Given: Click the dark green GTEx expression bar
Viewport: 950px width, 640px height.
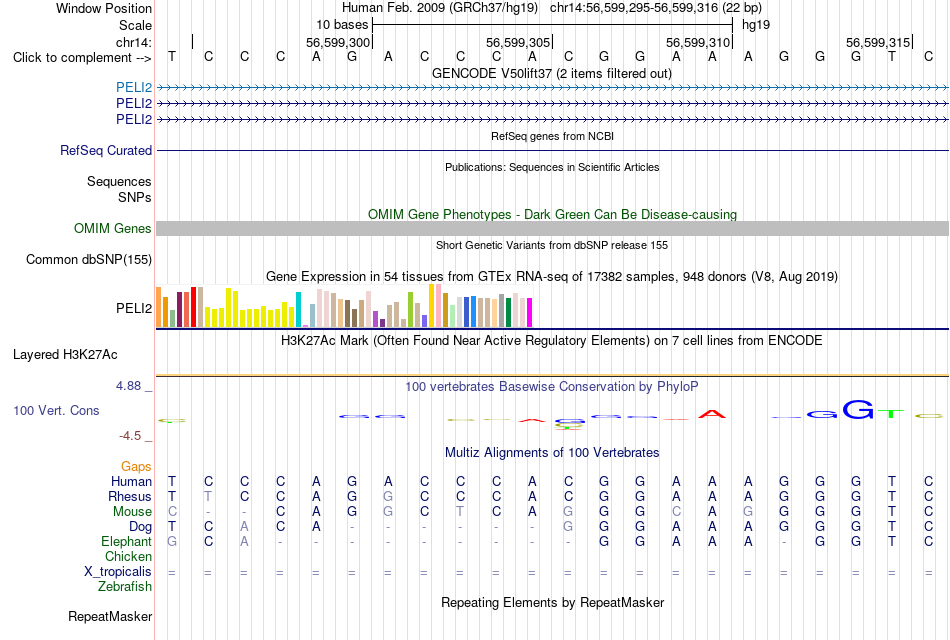Looking at the screenshot, I should [508, 313].
